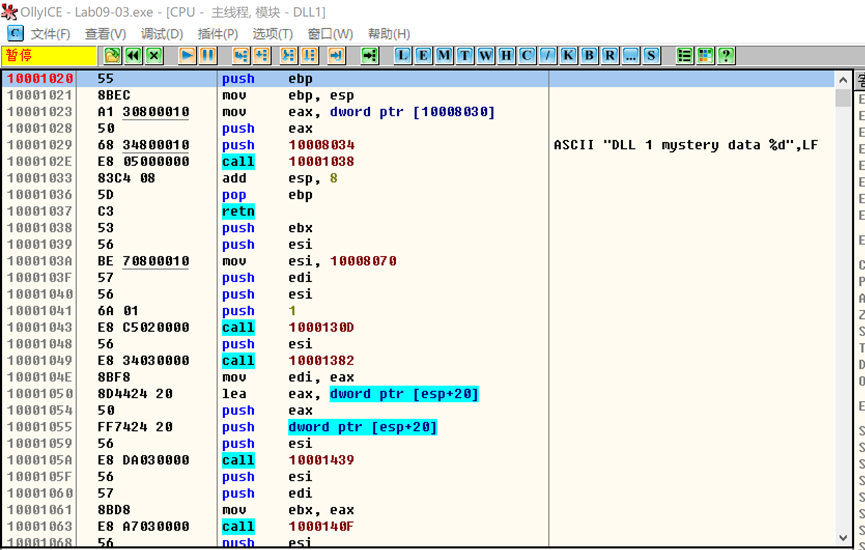Click the lea eax, dword ptr [esp+20] row

(x=418, y=394)
